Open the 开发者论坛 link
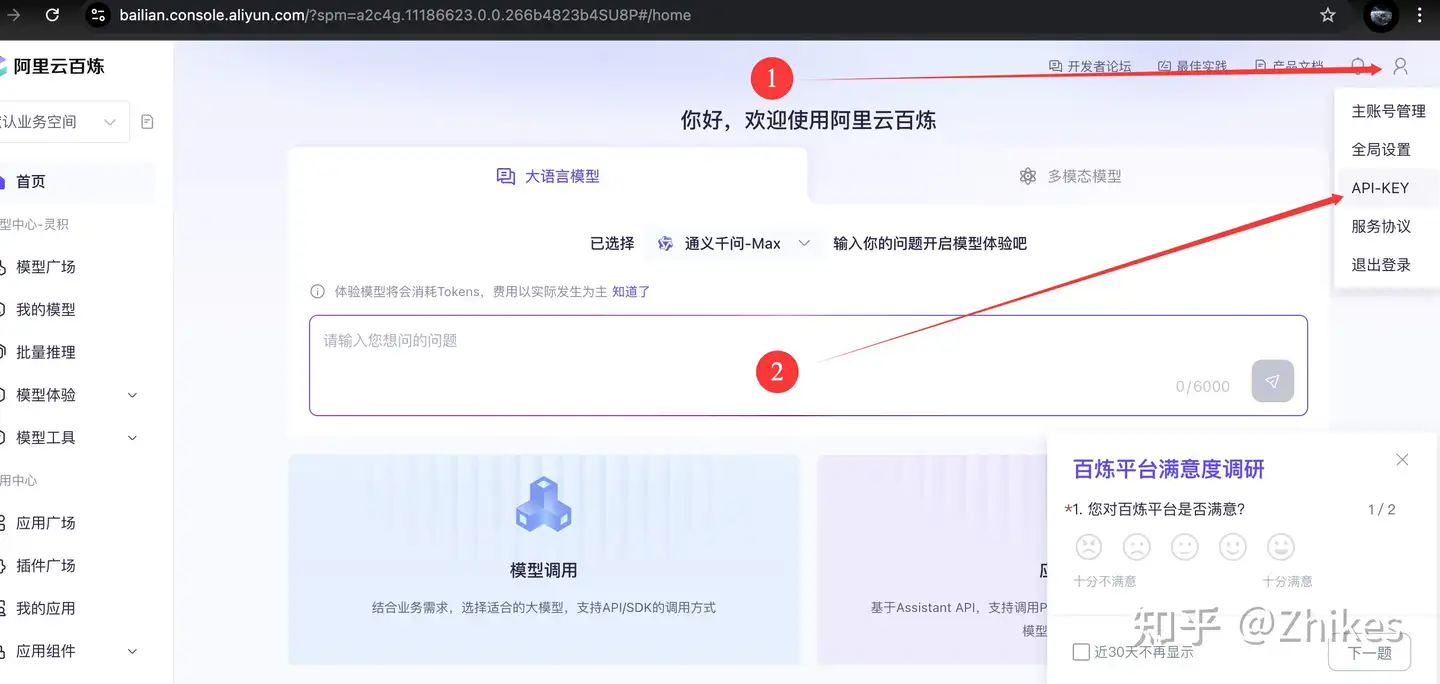 1090,67
